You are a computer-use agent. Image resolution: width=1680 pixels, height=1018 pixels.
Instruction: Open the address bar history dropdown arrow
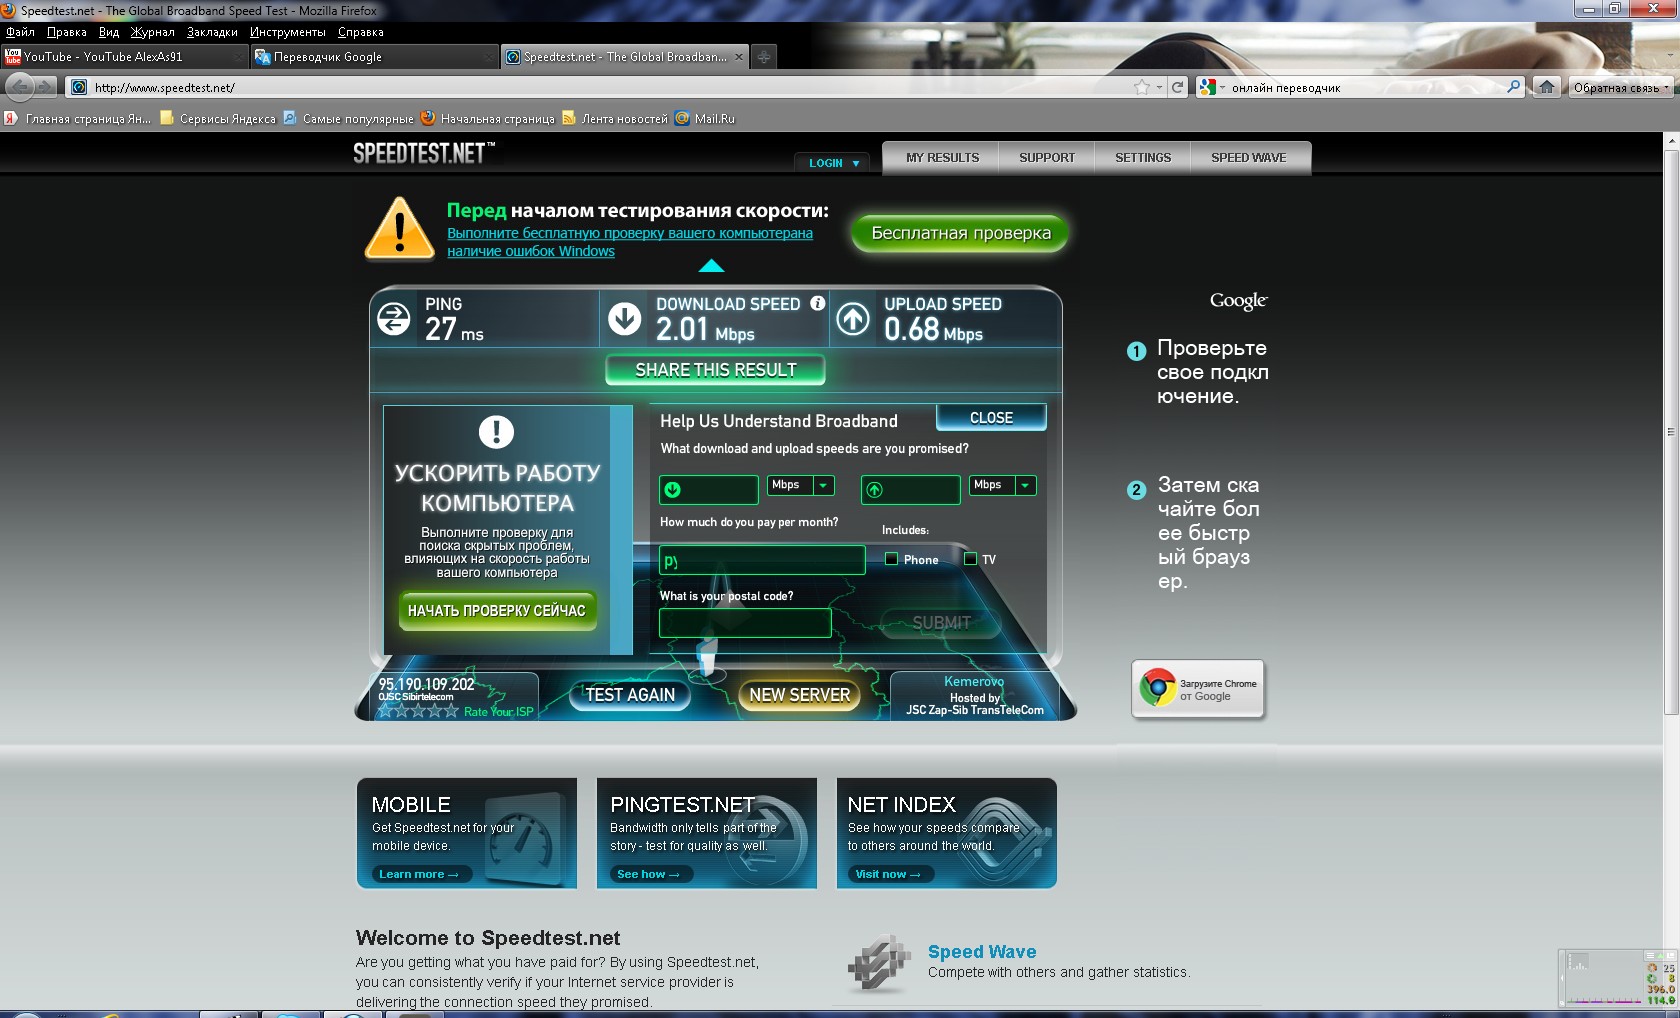point(1159,87)
